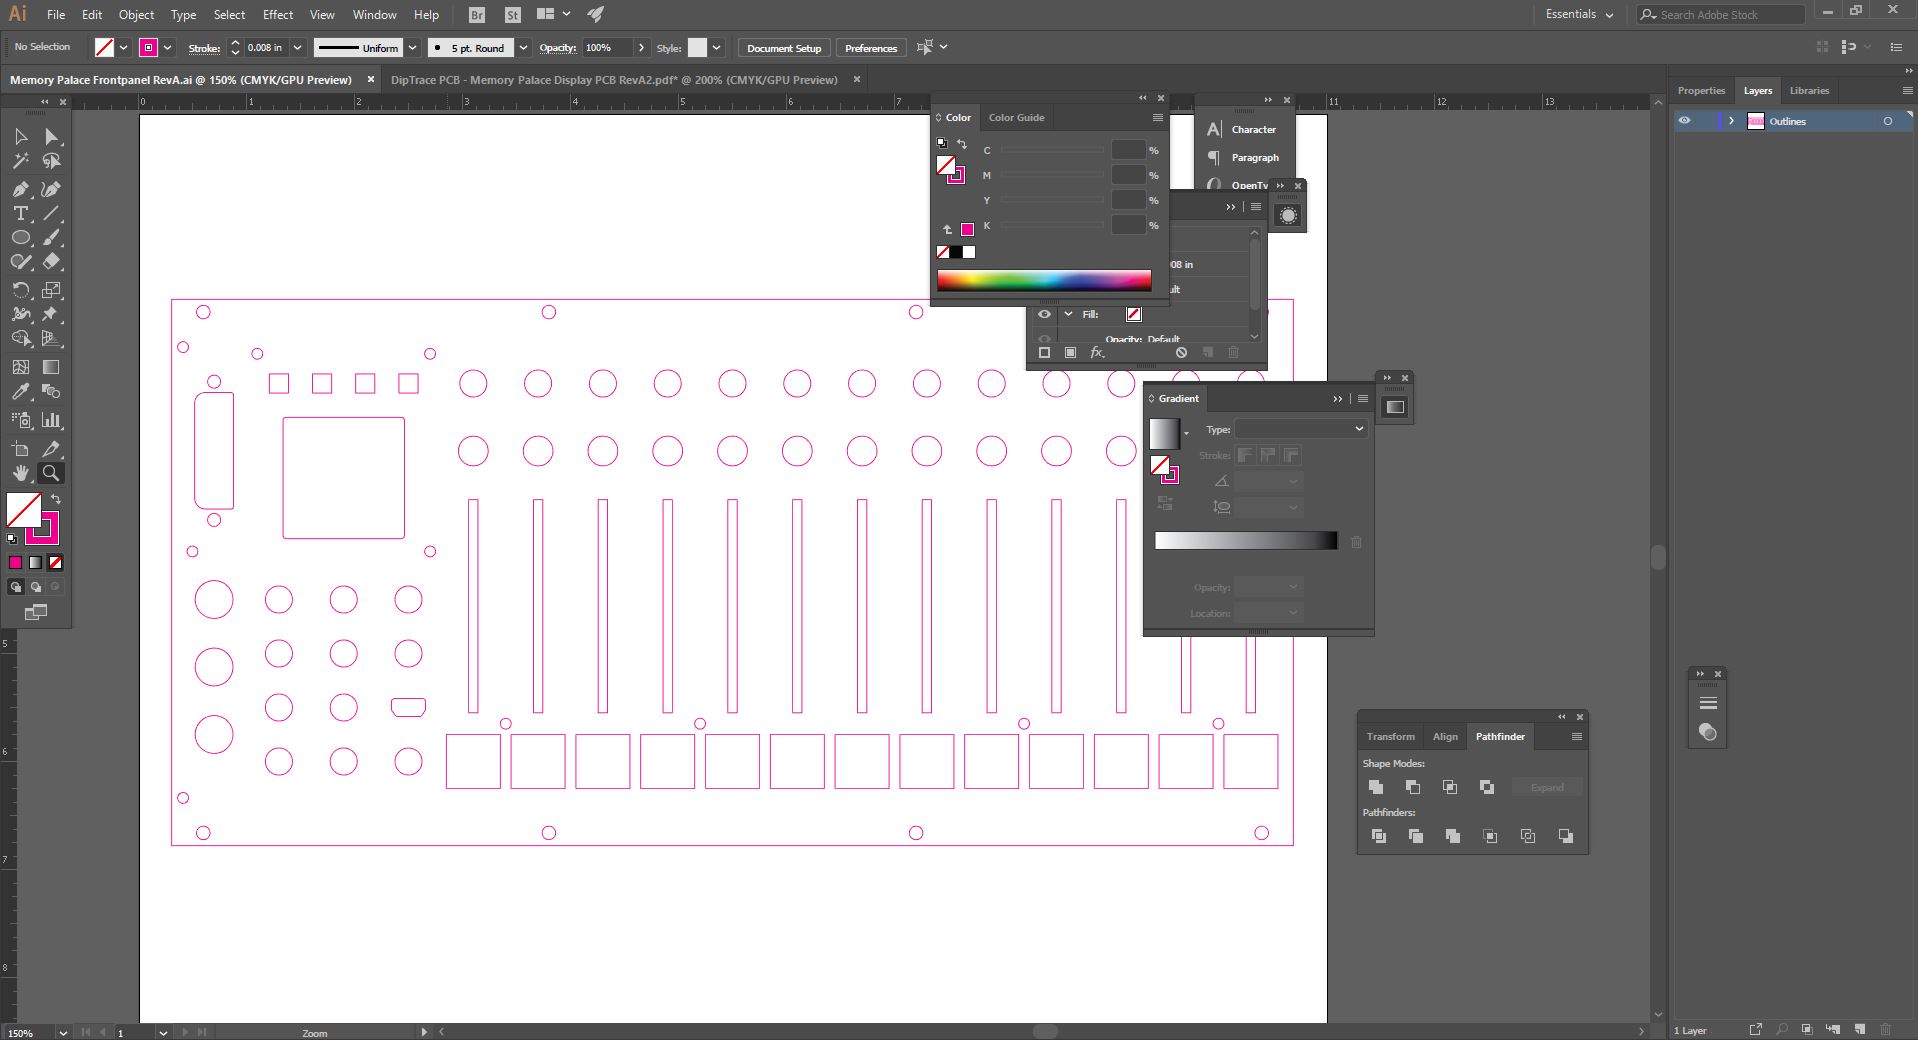Activate the Zoom tool
This screenshot has height=1040, width=1918.
tap(51, 473)
